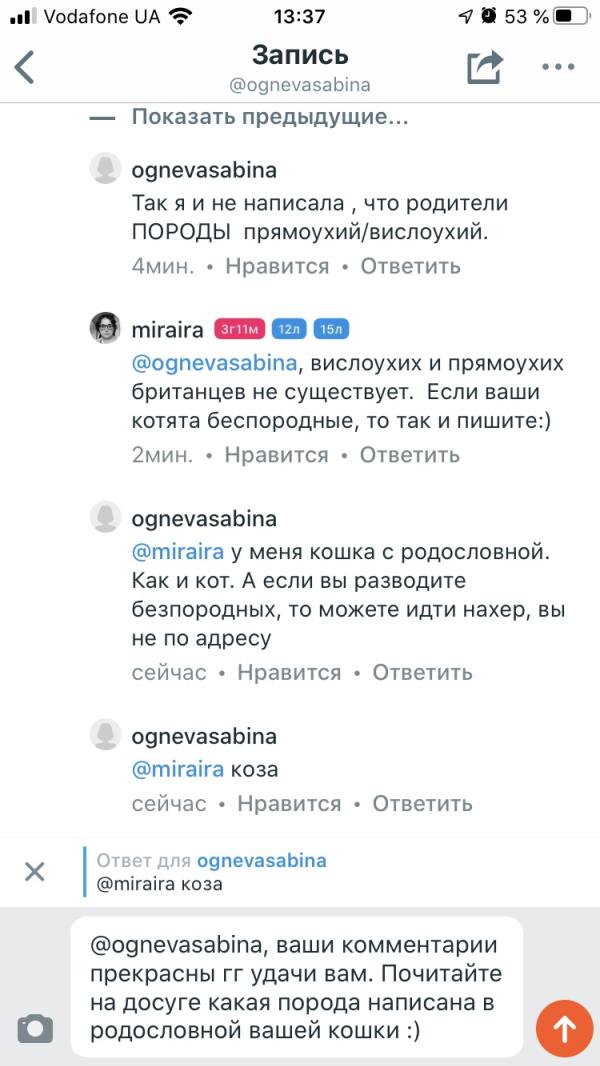Tap the blue 12л badge
Image resolution: width=600 pixels, height=1066 pixels.
coord(289,329)
